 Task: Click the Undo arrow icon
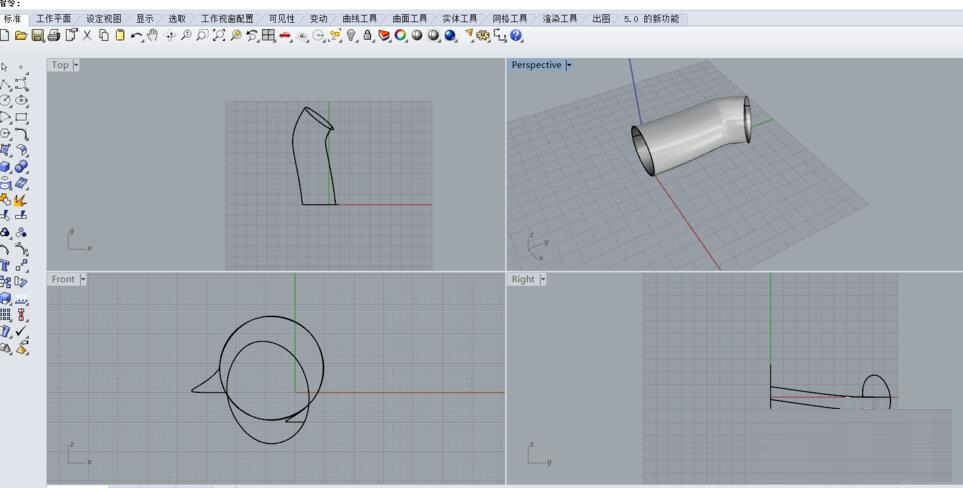point(136,36)
